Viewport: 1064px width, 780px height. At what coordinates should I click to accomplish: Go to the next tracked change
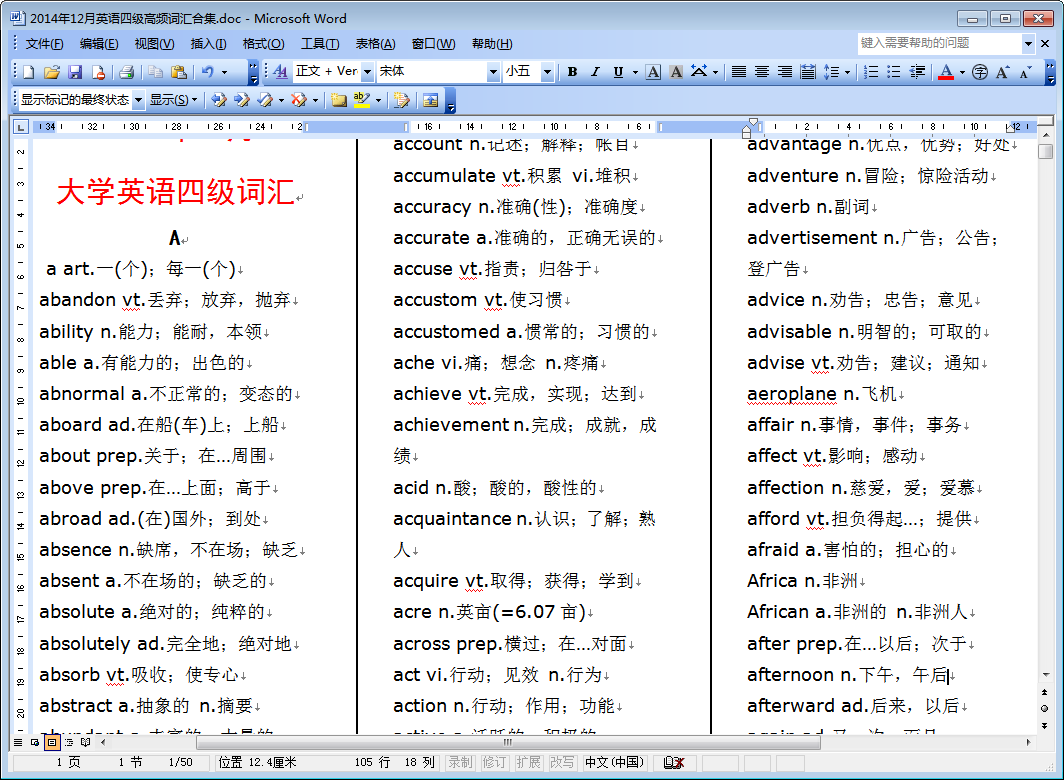(242, 100)
